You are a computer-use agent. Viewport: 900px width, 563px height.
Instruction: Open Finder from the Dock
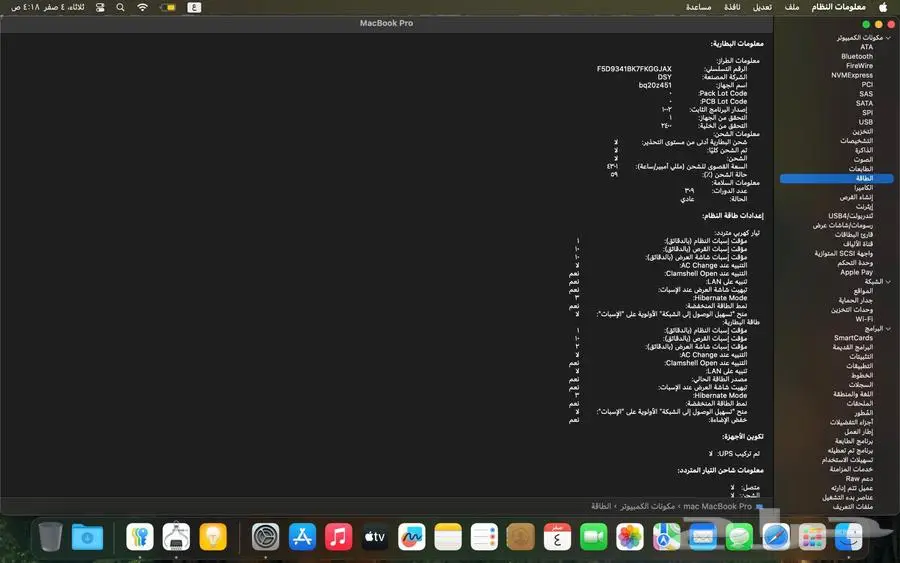848,537
